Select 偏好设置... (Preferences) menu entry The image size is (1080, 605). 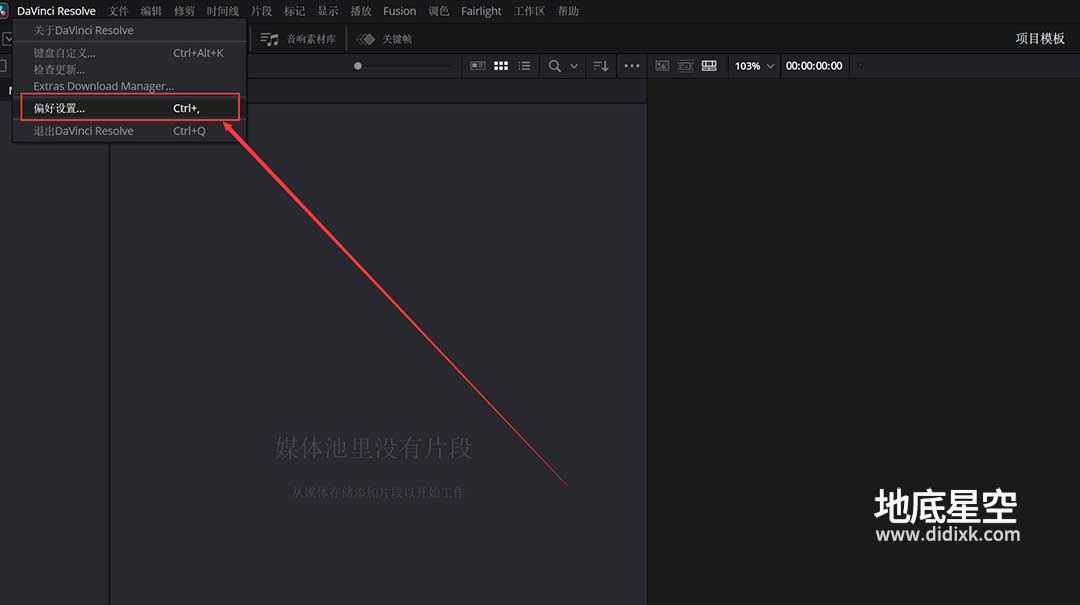(129, 108)
